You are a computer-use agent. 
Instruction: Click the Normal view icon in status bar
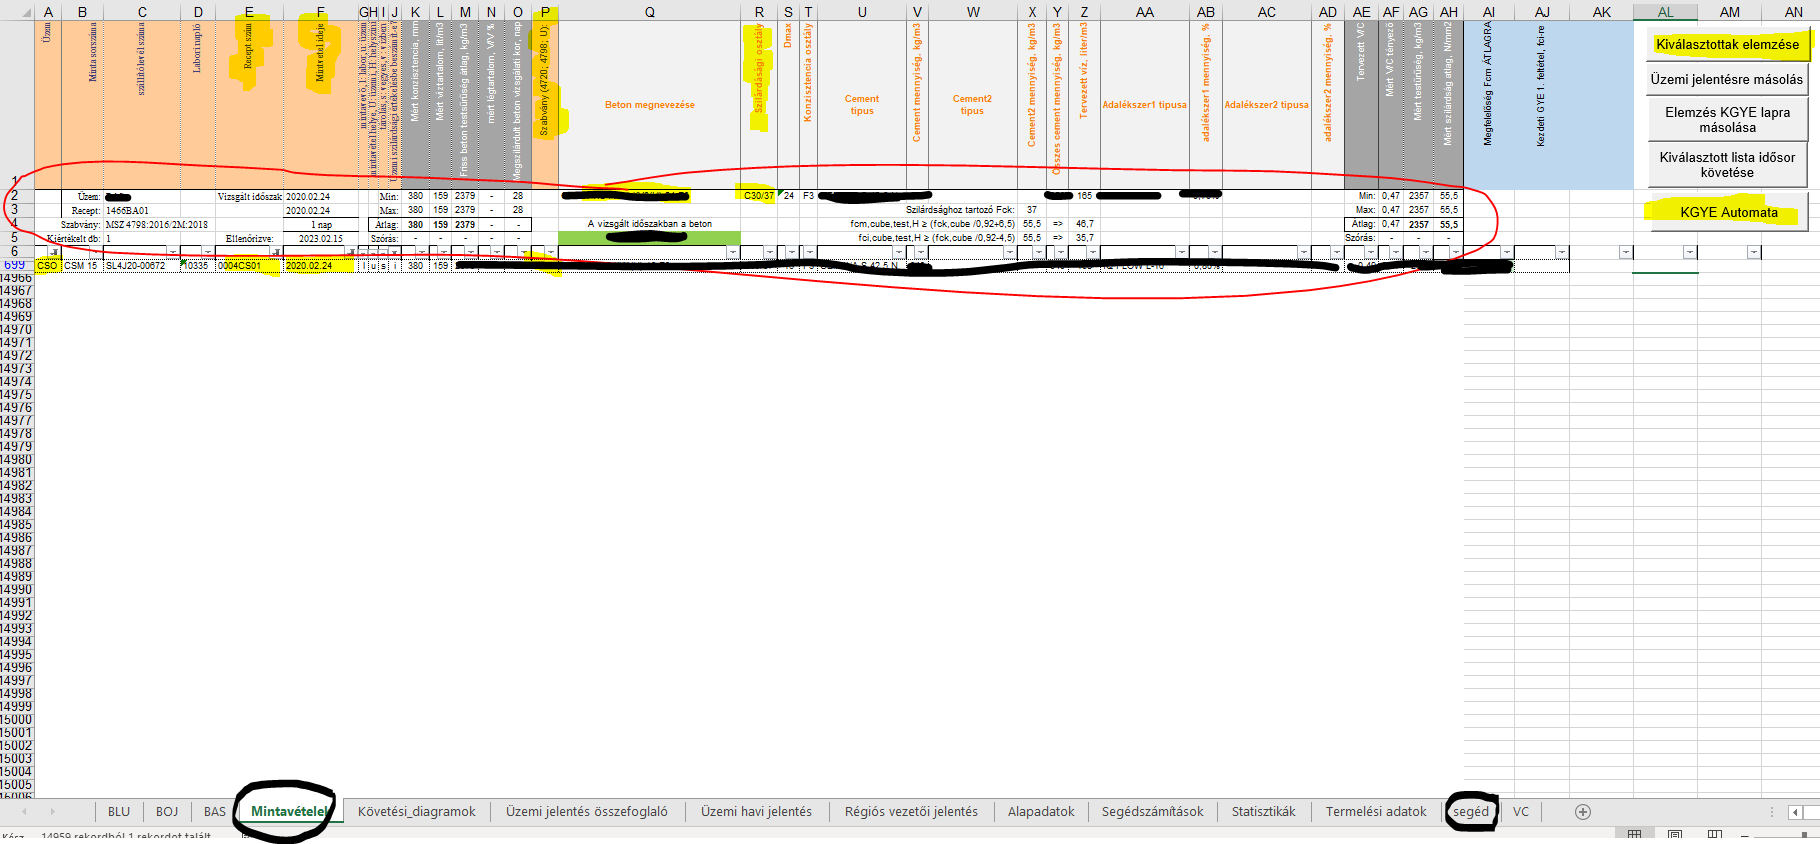(x=1634, y=834)
